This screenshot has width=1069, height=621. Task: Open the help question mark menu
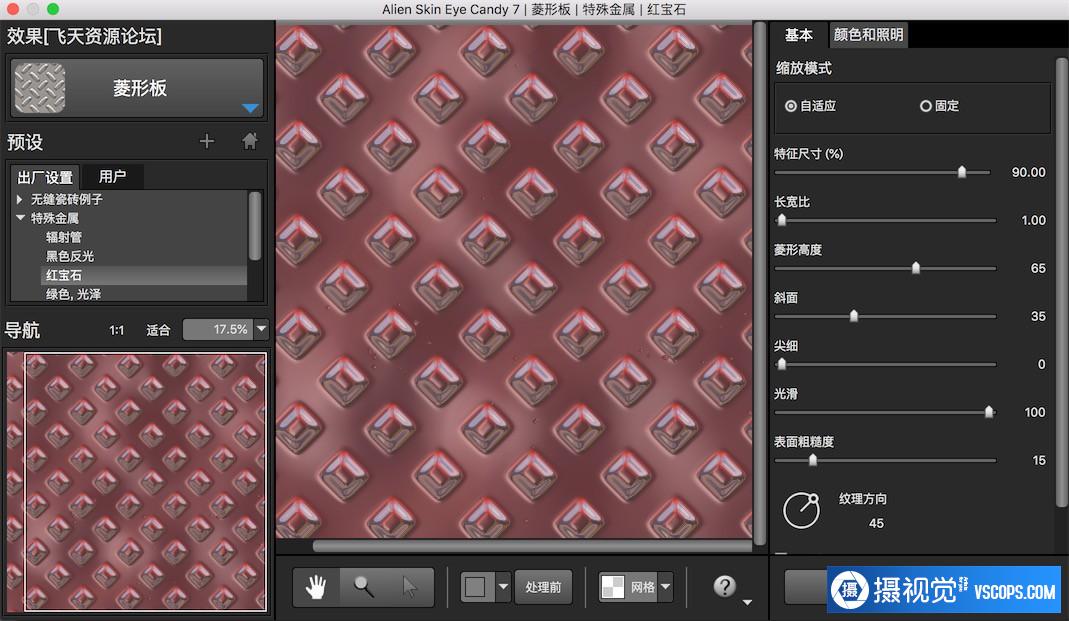[x=724, y=586]
